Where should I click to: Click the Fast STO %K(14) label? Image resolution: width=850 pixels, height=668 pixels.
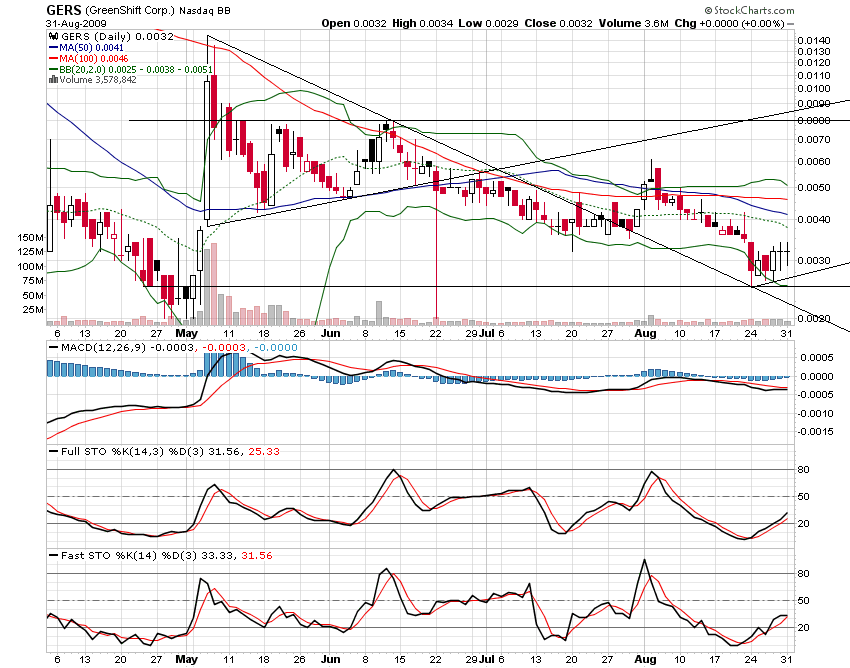point(110,556)
